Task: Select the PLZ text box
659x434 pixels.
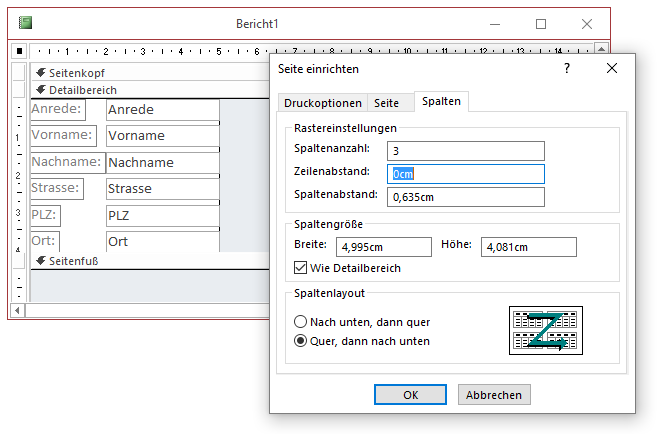Action: pos(163,216)
